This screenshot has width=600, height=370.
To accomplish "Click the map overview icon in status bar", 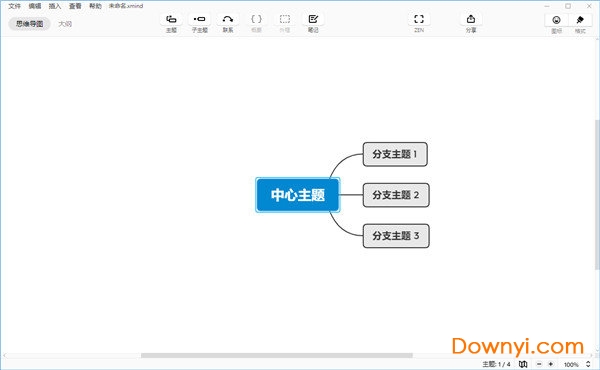I will pyautogui.click(x=523, y=364).
